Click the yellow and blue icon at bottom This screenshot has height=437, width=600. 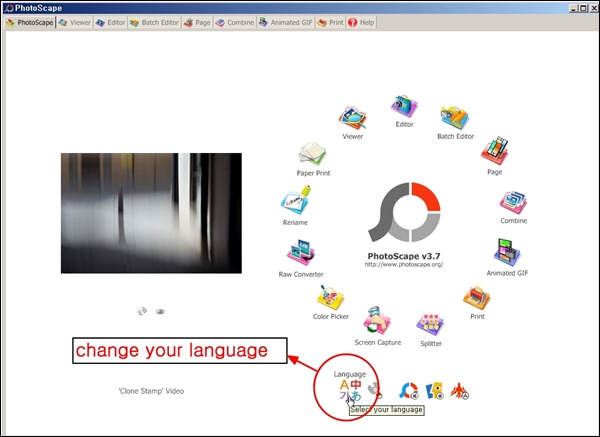435,391
